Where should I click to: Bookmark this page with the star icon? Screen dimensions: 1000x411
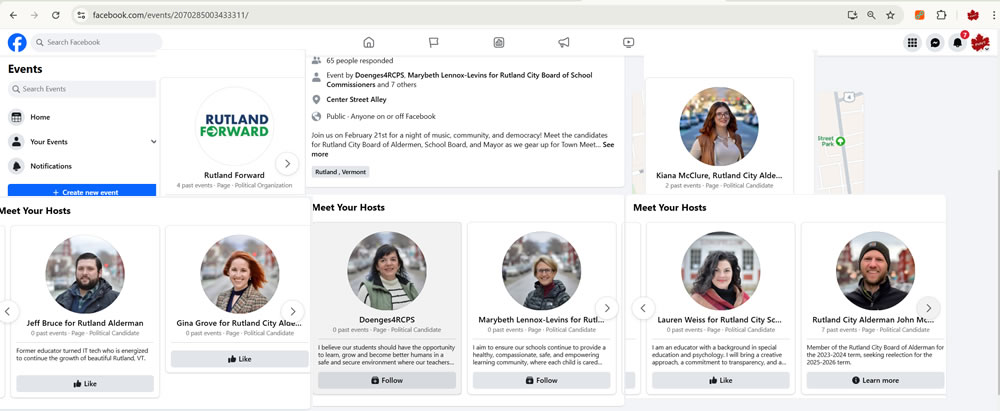[890, 15]
